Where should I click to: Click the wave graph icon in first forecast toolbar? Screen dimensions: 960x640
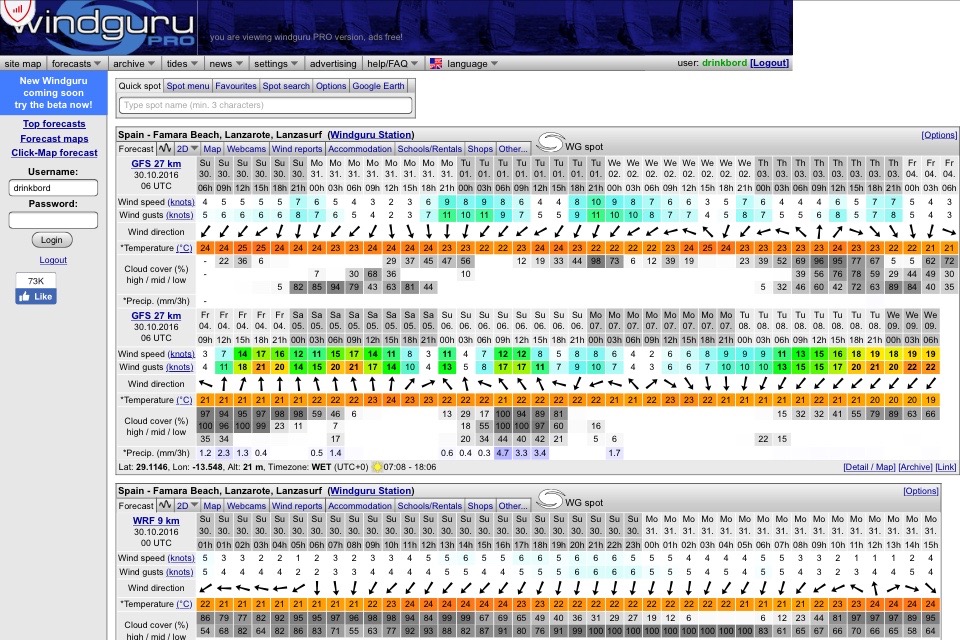pyautogui.click(x=165, y=148)
